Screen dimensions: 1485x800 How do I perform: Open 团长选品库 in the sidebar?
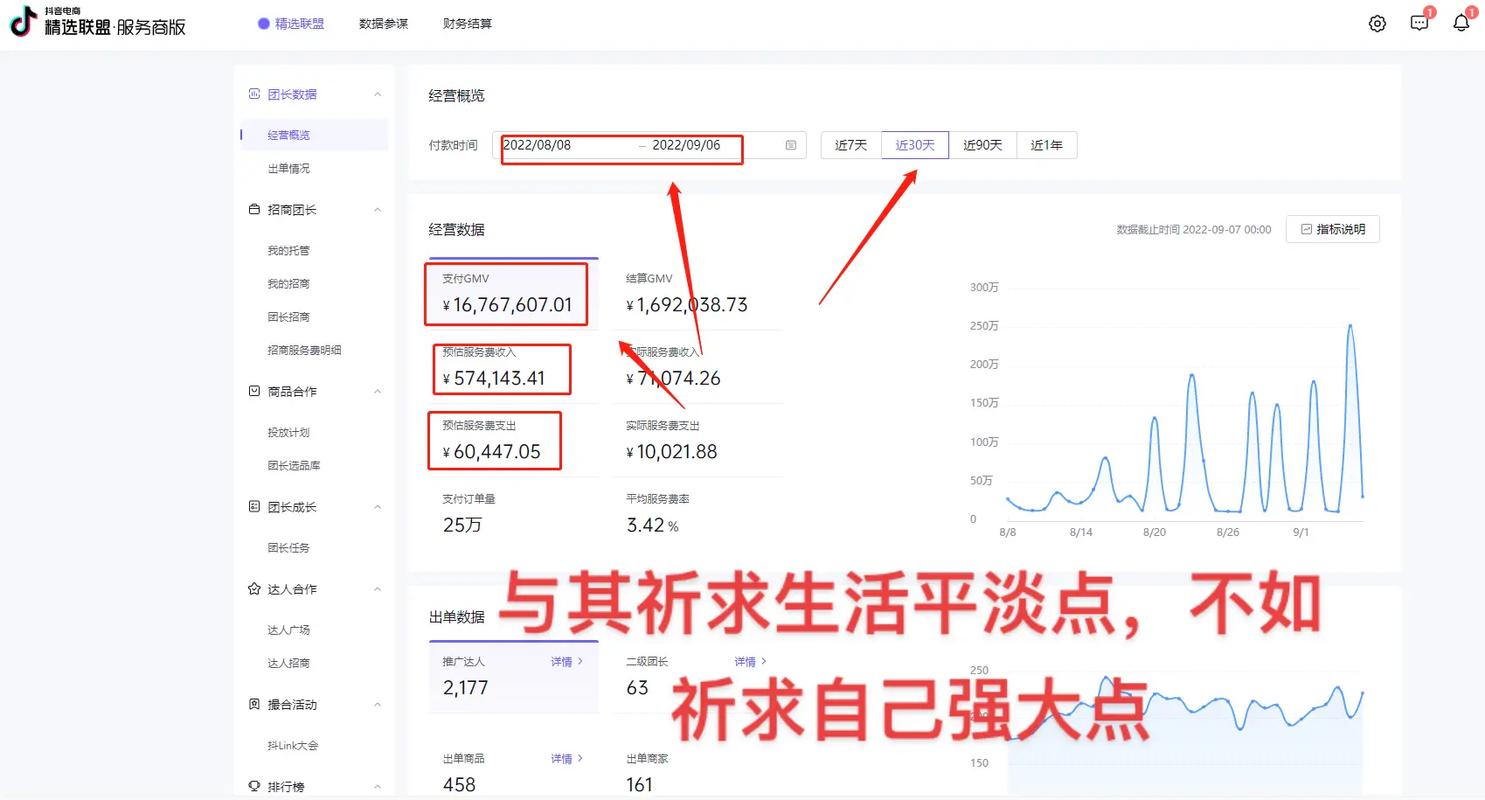(x=294, y=465)
